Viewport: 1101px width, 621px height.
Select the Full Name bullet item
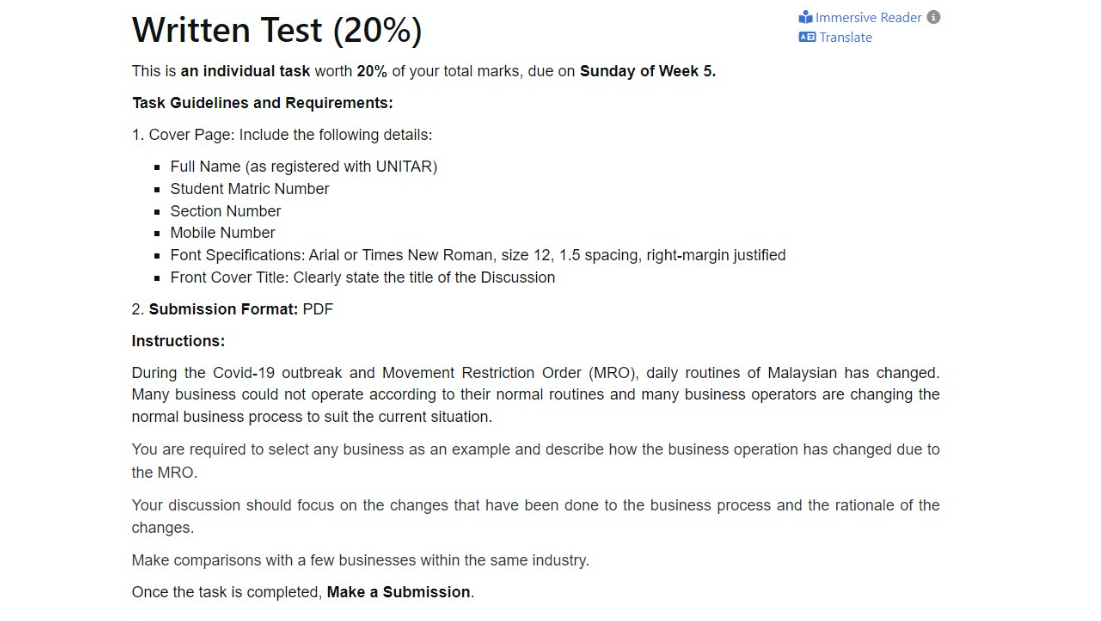303,166
